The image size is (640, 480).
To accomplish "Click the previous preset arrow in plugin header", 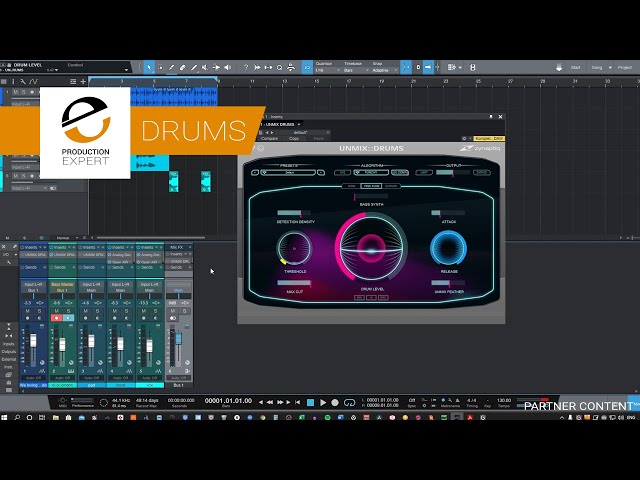I will [x=267, y=133].
